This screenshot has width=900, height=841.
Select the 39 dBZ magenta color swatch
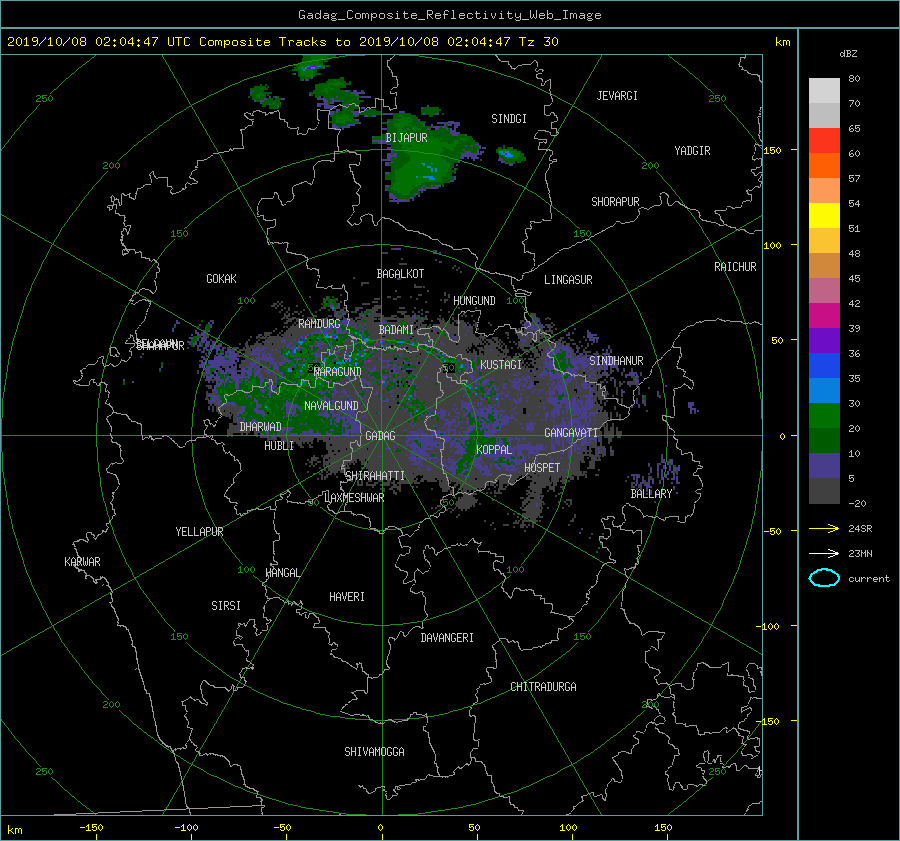[824, 316]
